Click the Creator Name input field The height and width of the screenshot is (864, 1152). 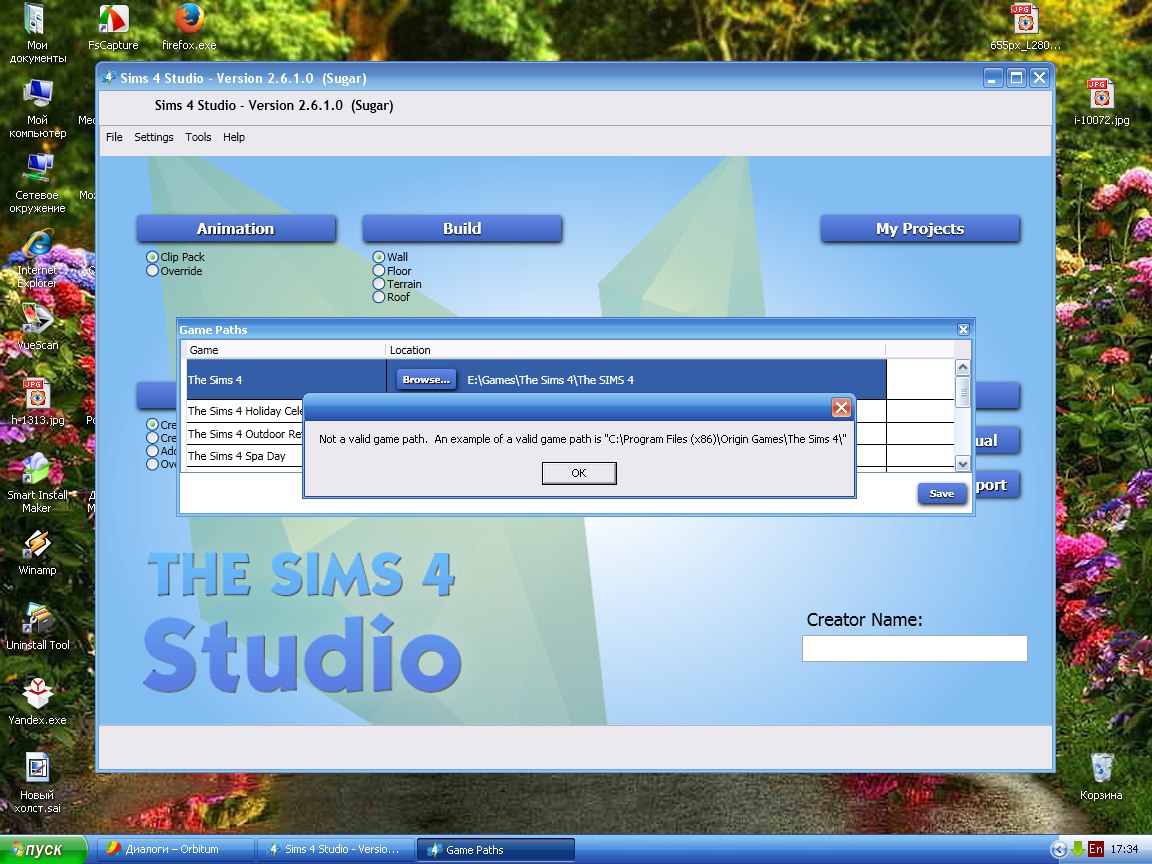[915, 649]
